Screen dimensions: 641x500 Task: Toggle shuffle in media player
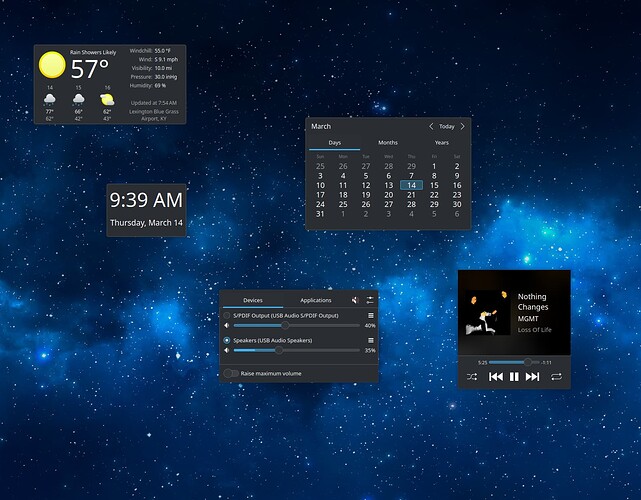coord(472,377)
